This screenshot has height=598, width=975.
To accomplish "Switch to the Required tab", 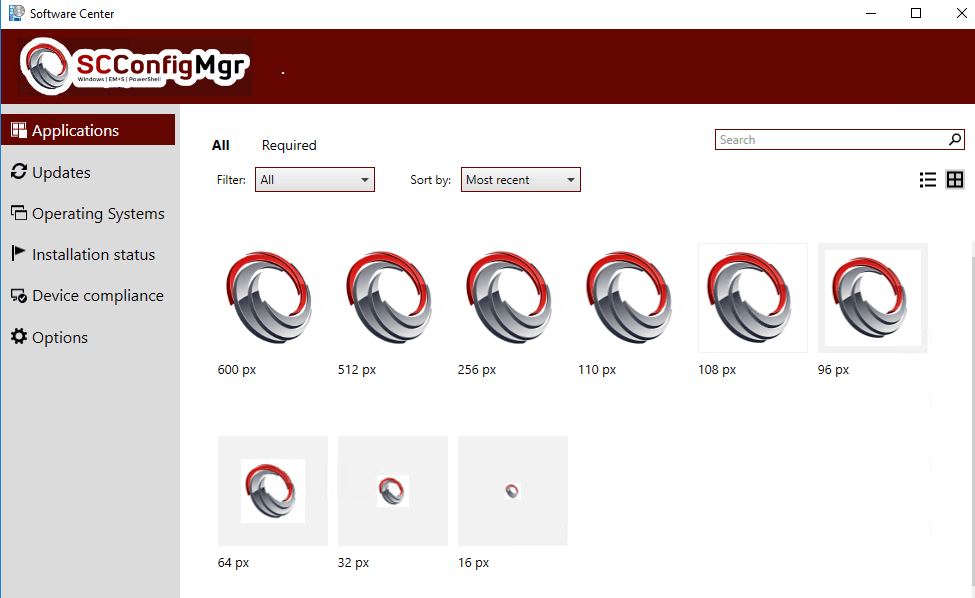I will point(289,145).
